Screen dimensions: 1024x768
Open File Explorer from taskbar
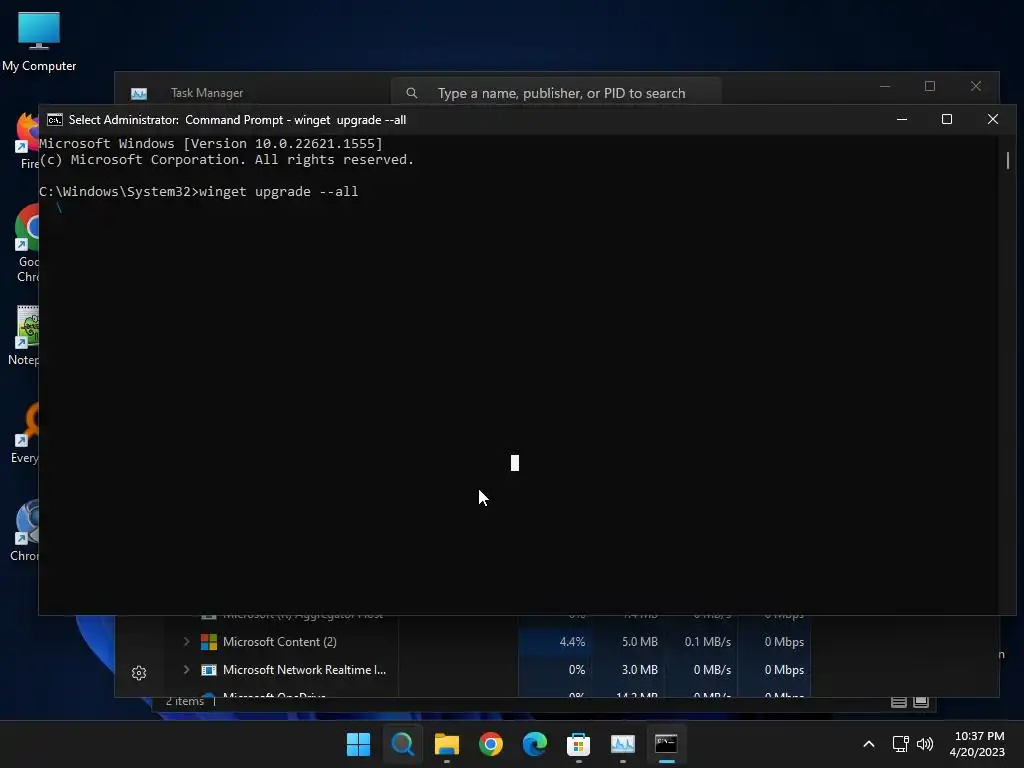click(447, 744)
